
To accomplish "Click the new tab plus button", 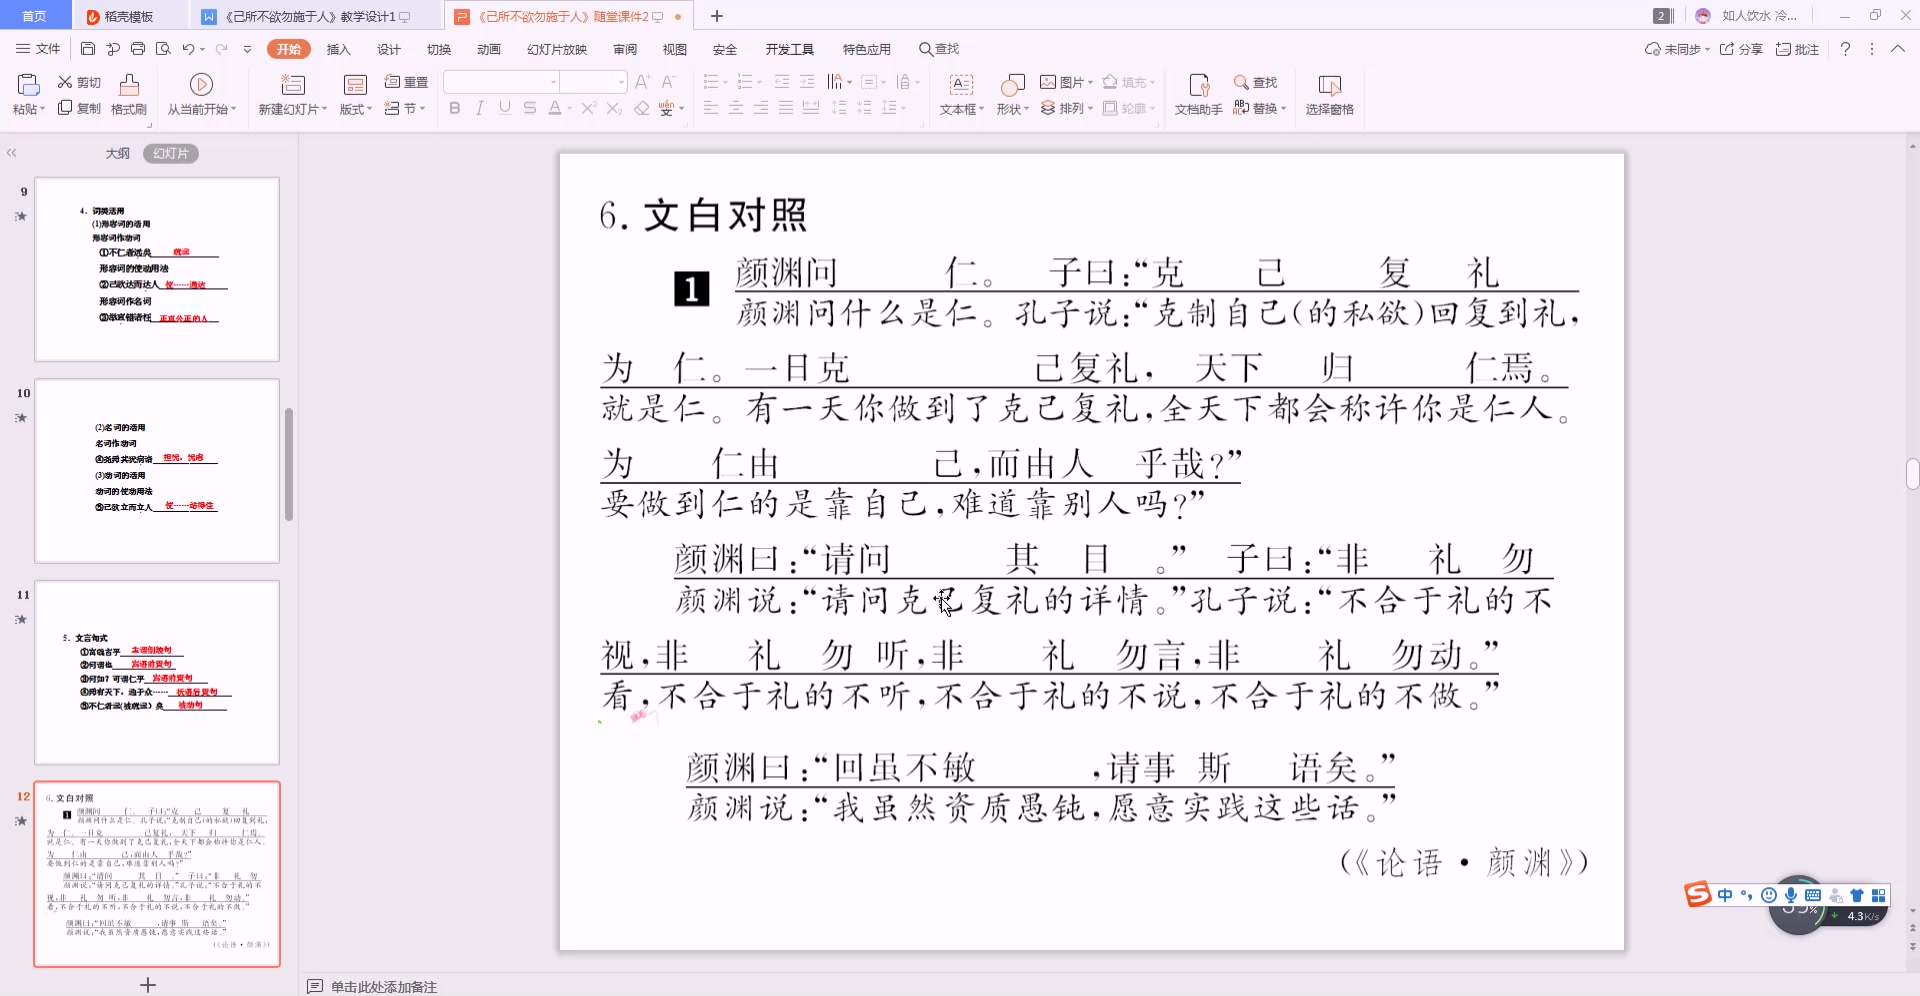I will 717,16.
